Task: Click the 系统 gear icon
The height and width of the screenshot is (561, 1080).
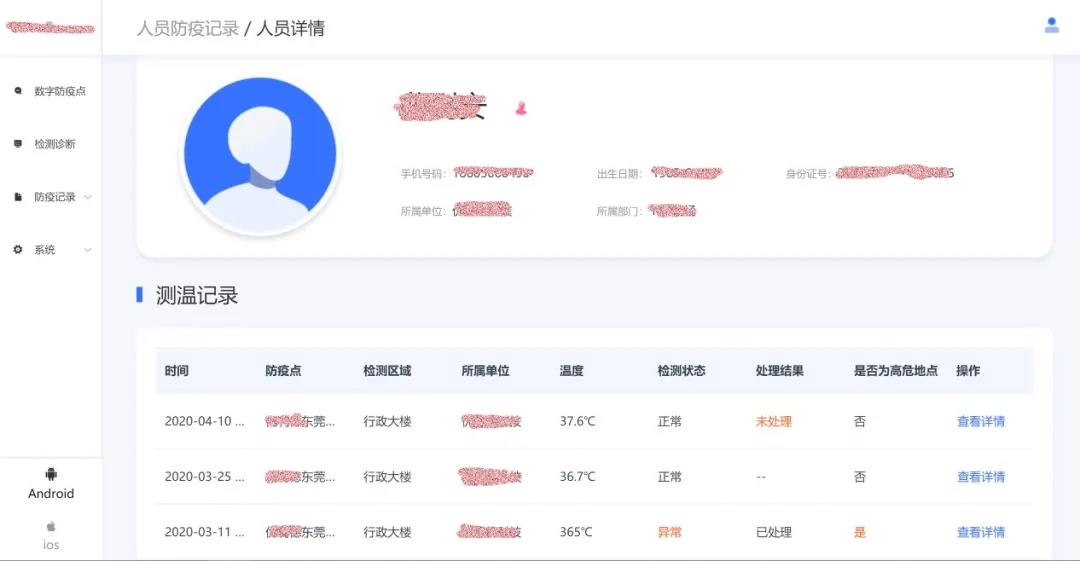Action: click(x=18, y=250)
